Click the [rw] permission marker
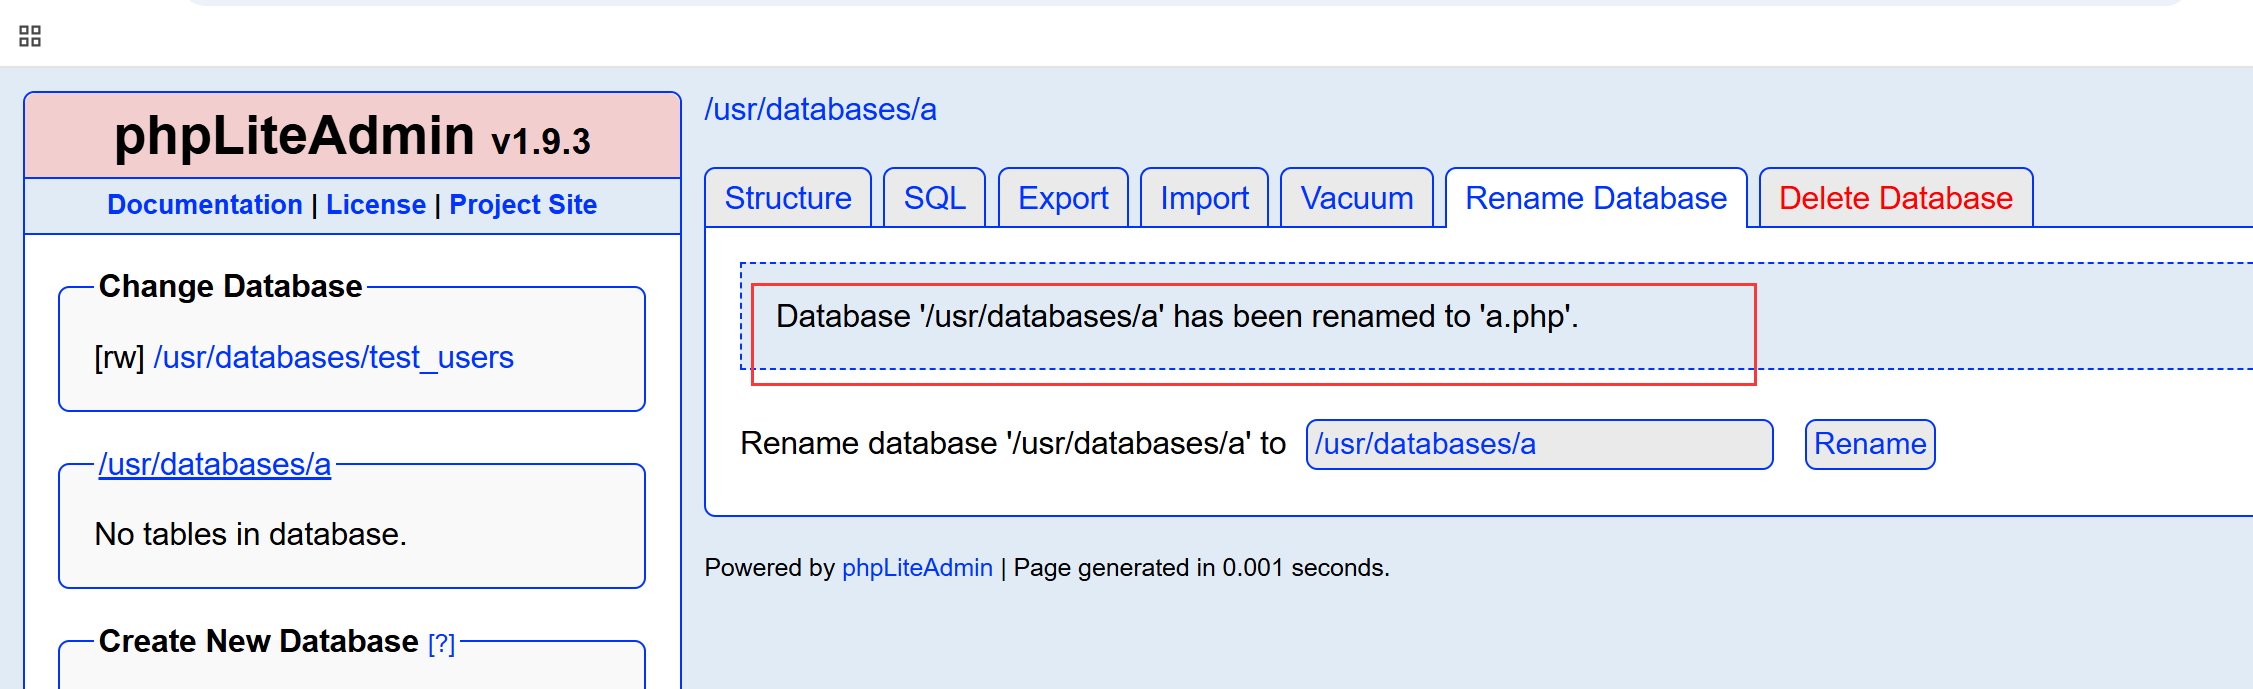 [119, 358]
